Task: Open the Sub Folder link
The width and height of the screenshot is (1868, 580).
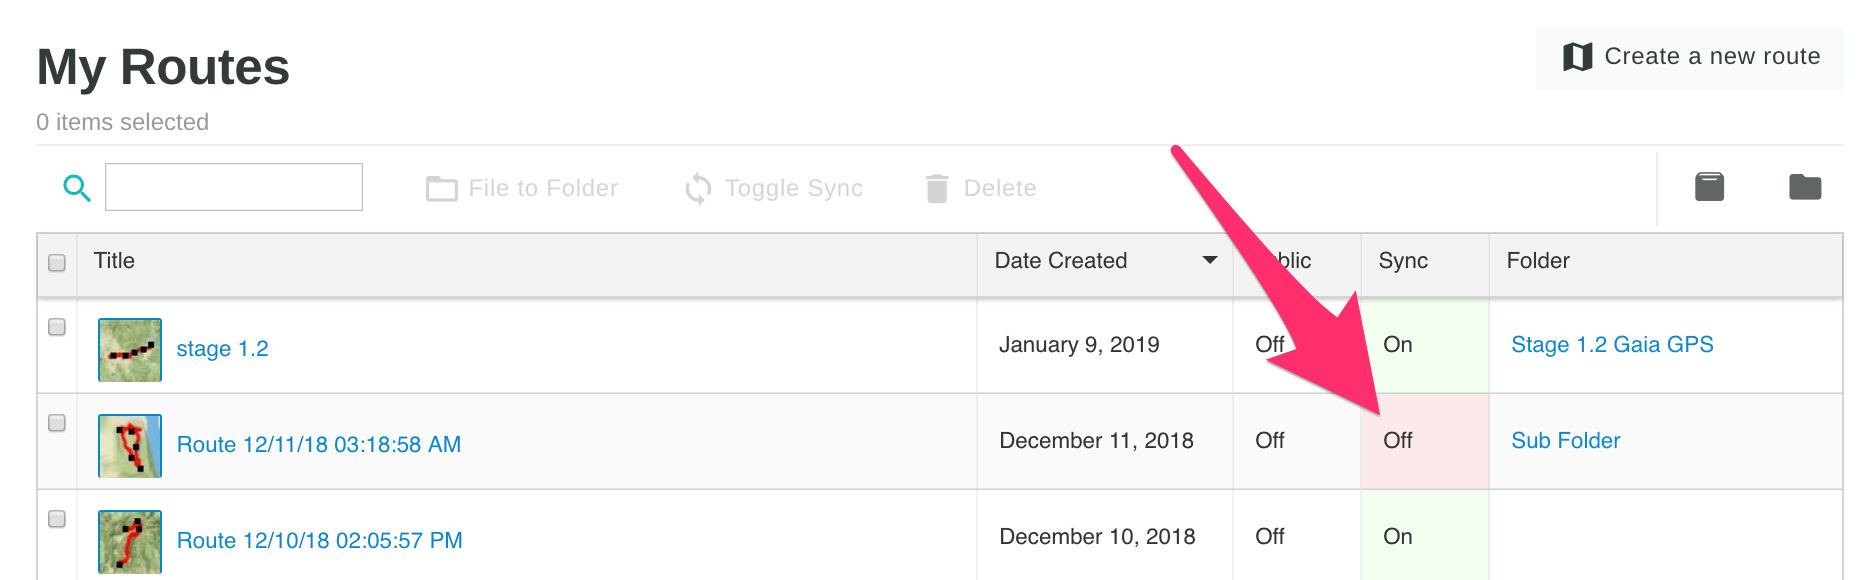Action: tap(1565, 441)
